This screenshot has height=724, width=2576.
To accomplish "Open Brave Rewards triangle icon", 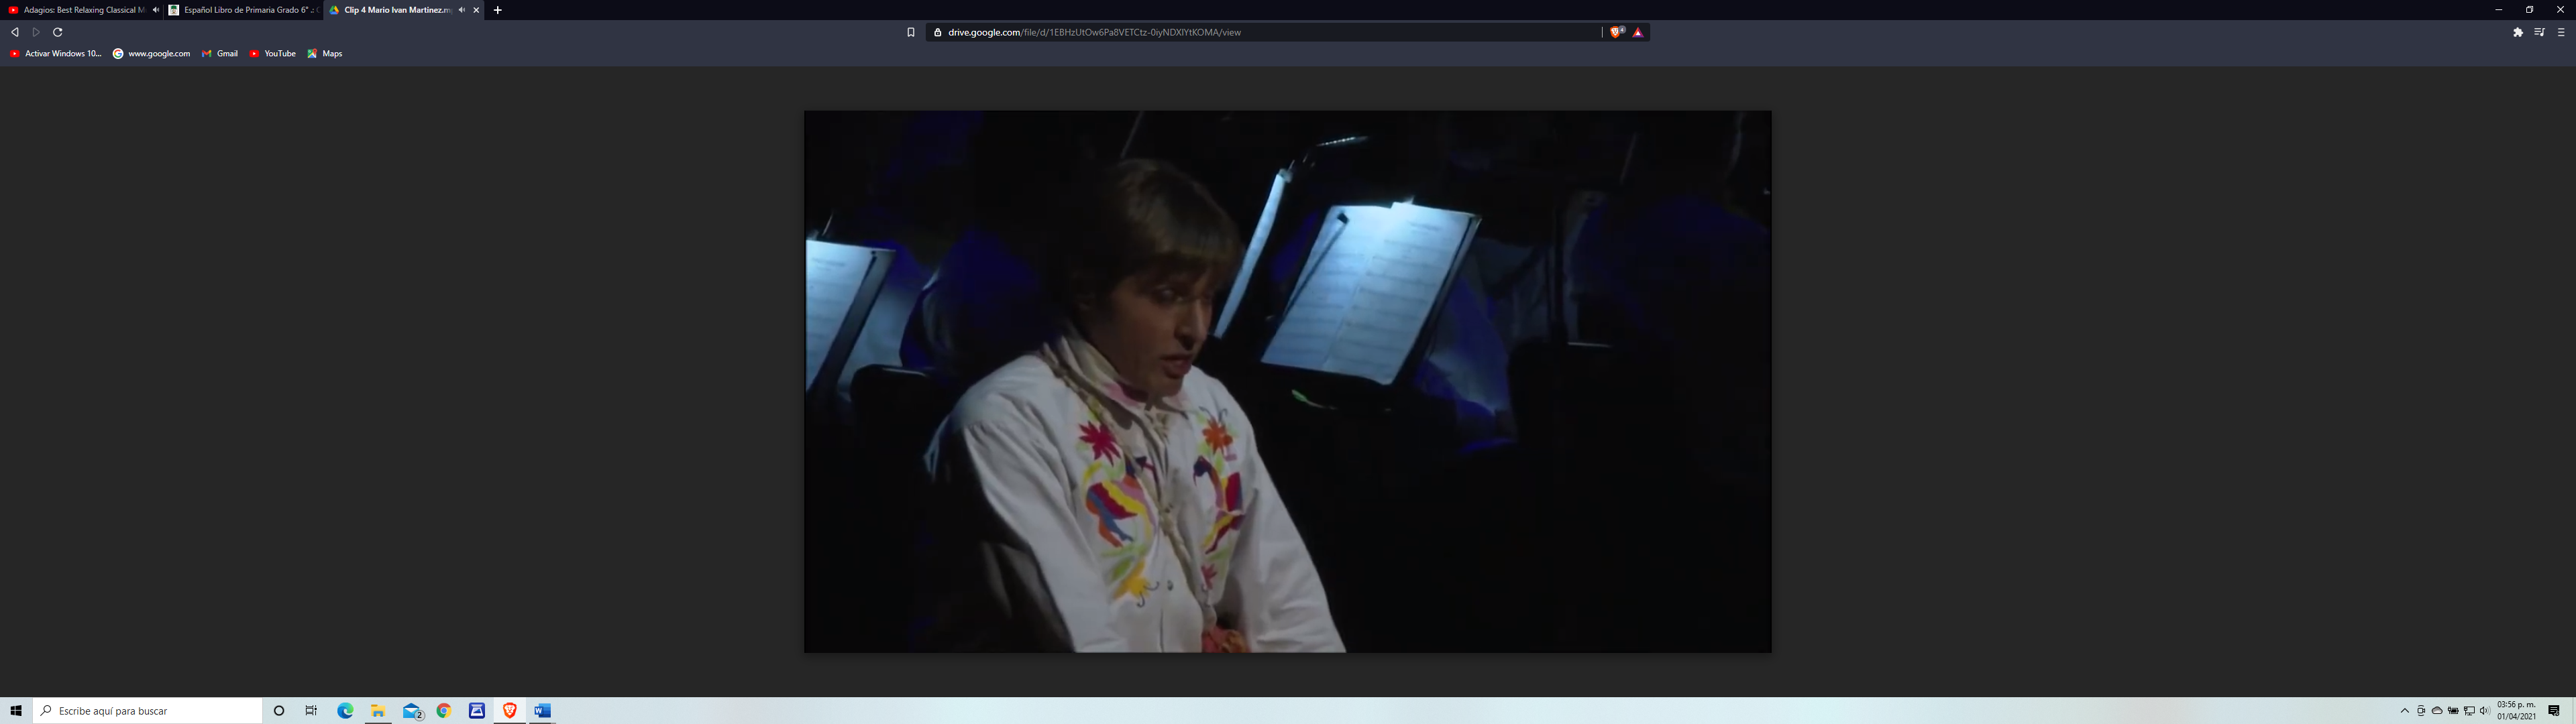I will click(x=1638, y=32).
